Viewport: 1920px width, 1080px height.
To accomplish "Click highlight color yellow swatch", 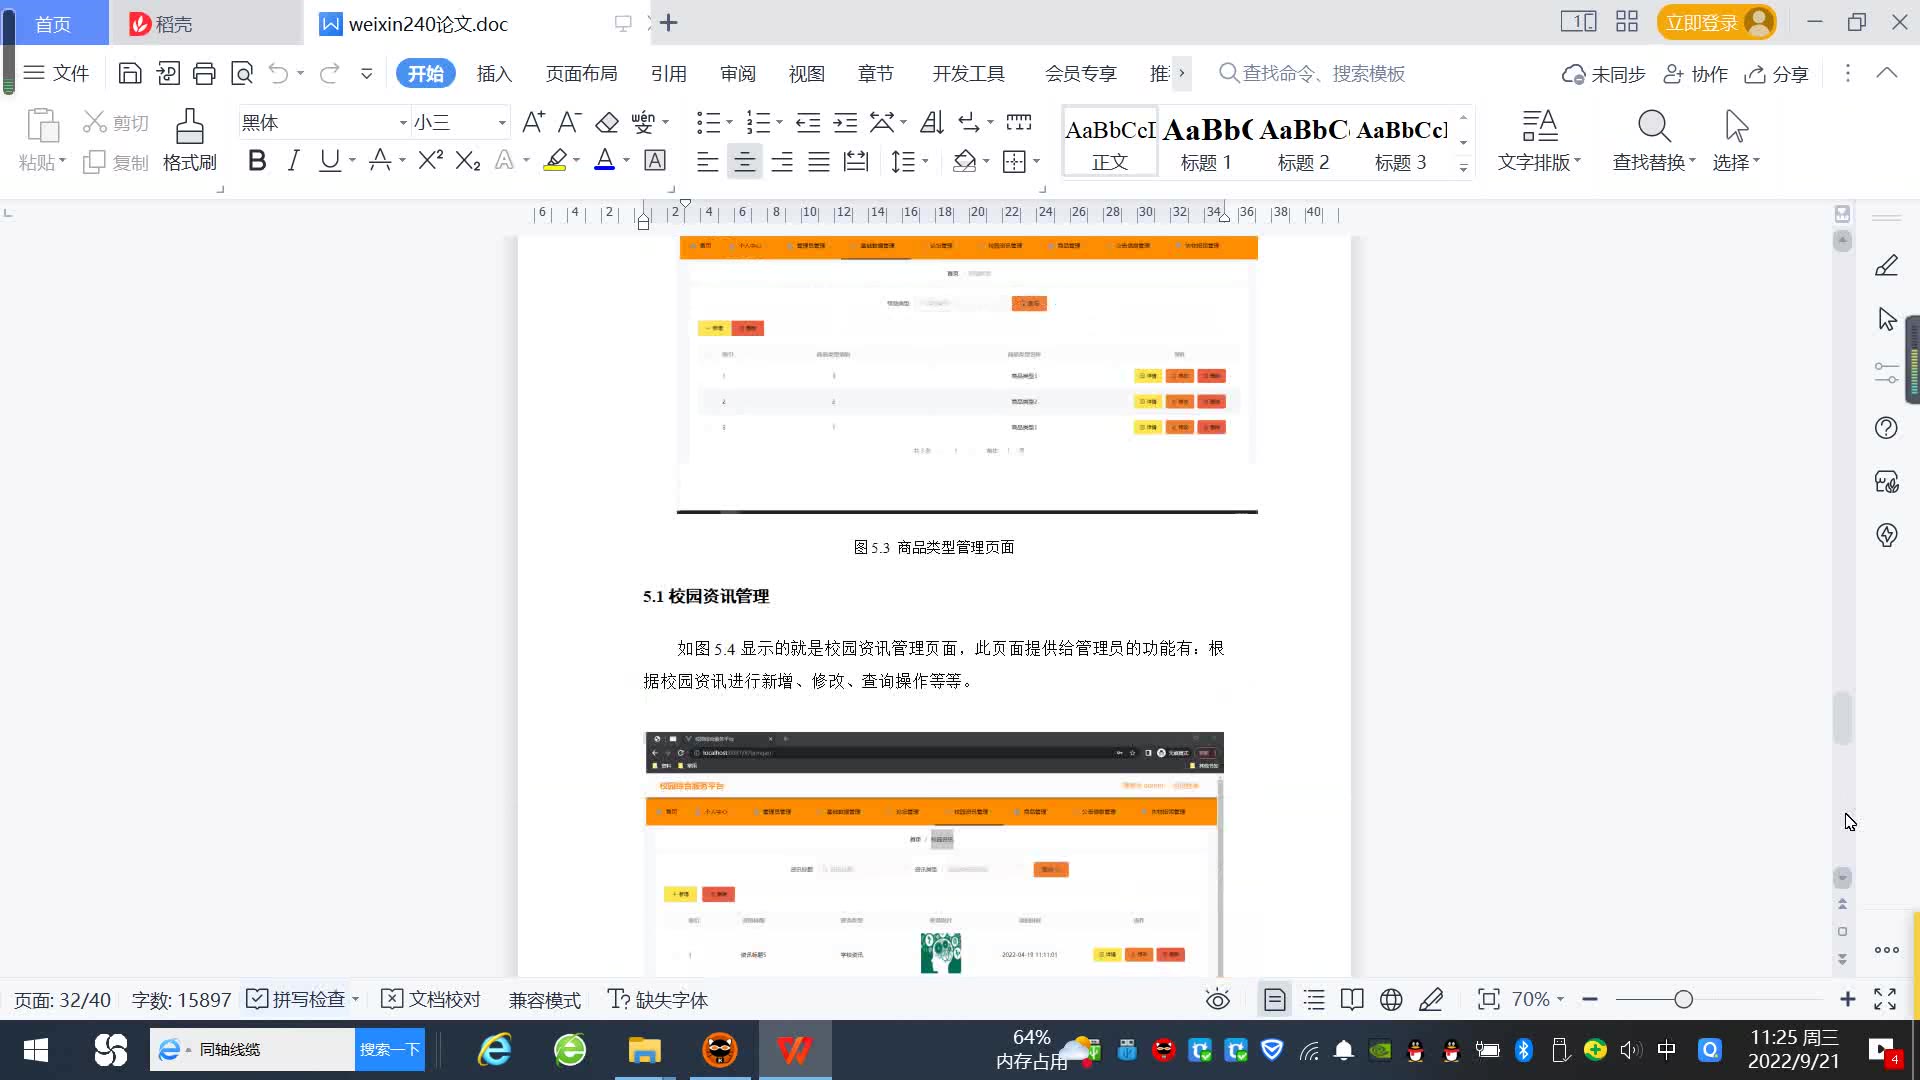I will (555, 160).
